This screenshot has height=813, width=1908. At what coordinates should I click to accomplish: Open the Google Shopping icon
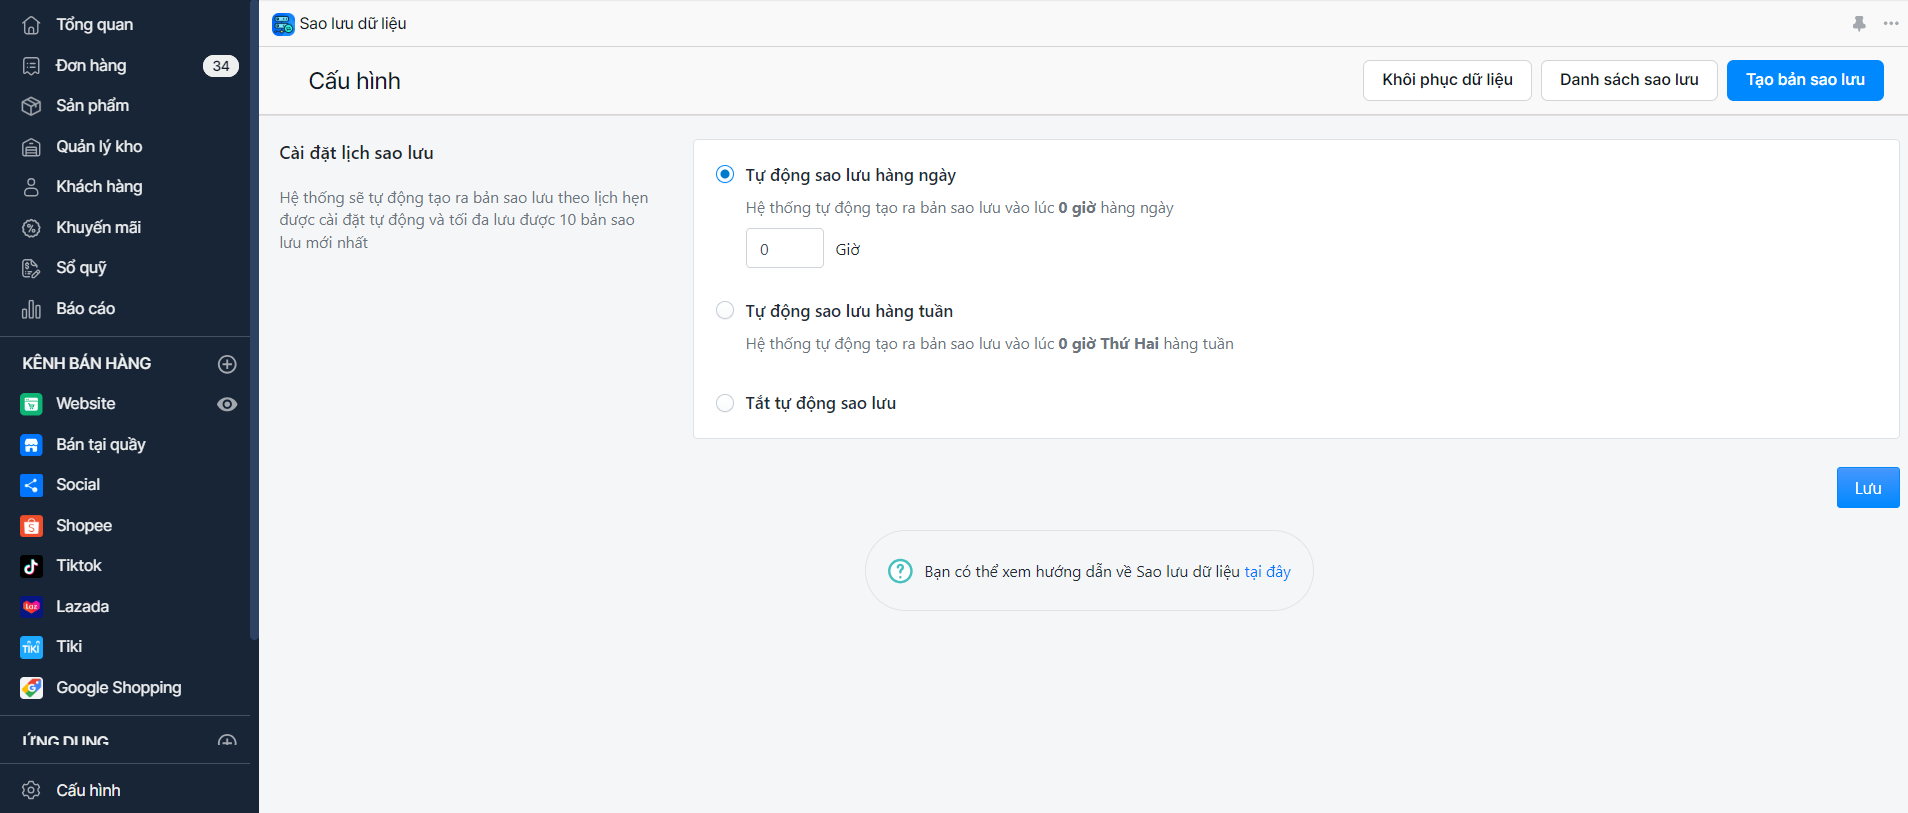(31, 688)
